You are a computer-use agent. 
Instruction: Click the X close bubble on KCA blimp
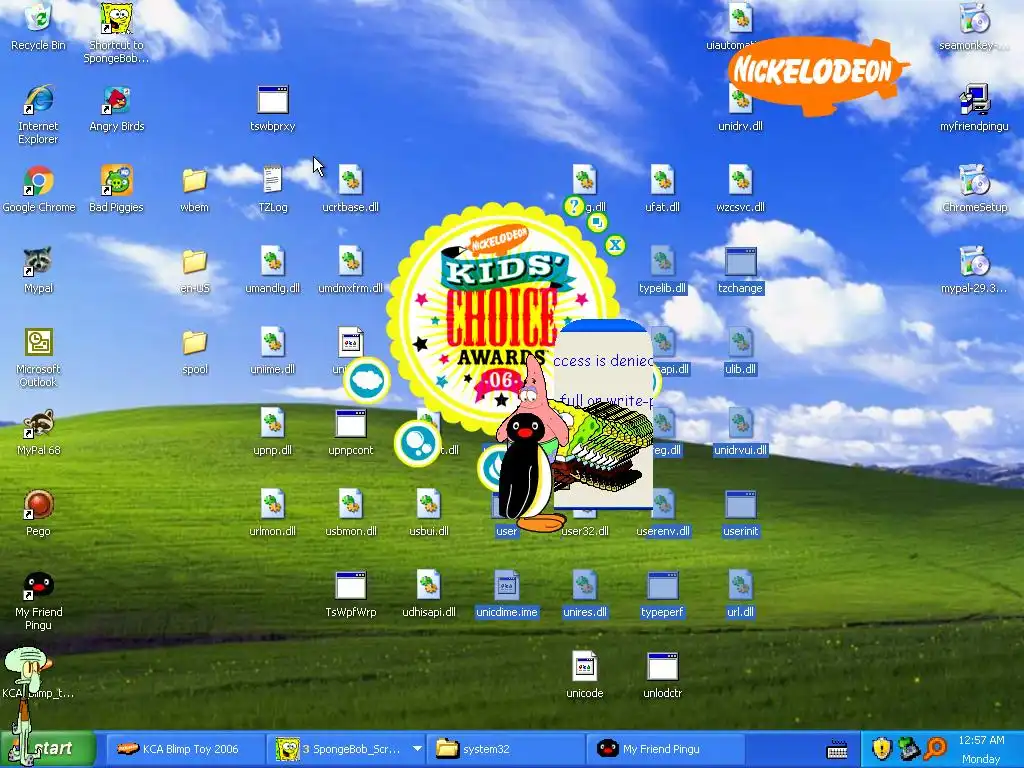pos(615,246)
